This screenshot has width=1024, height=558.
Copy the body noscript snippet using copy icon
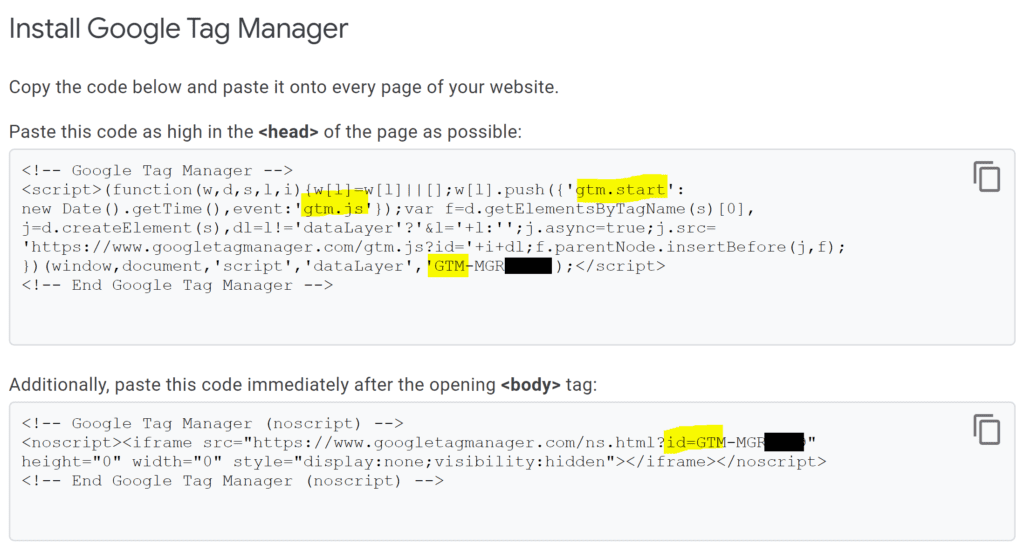[x=986, y=430]
